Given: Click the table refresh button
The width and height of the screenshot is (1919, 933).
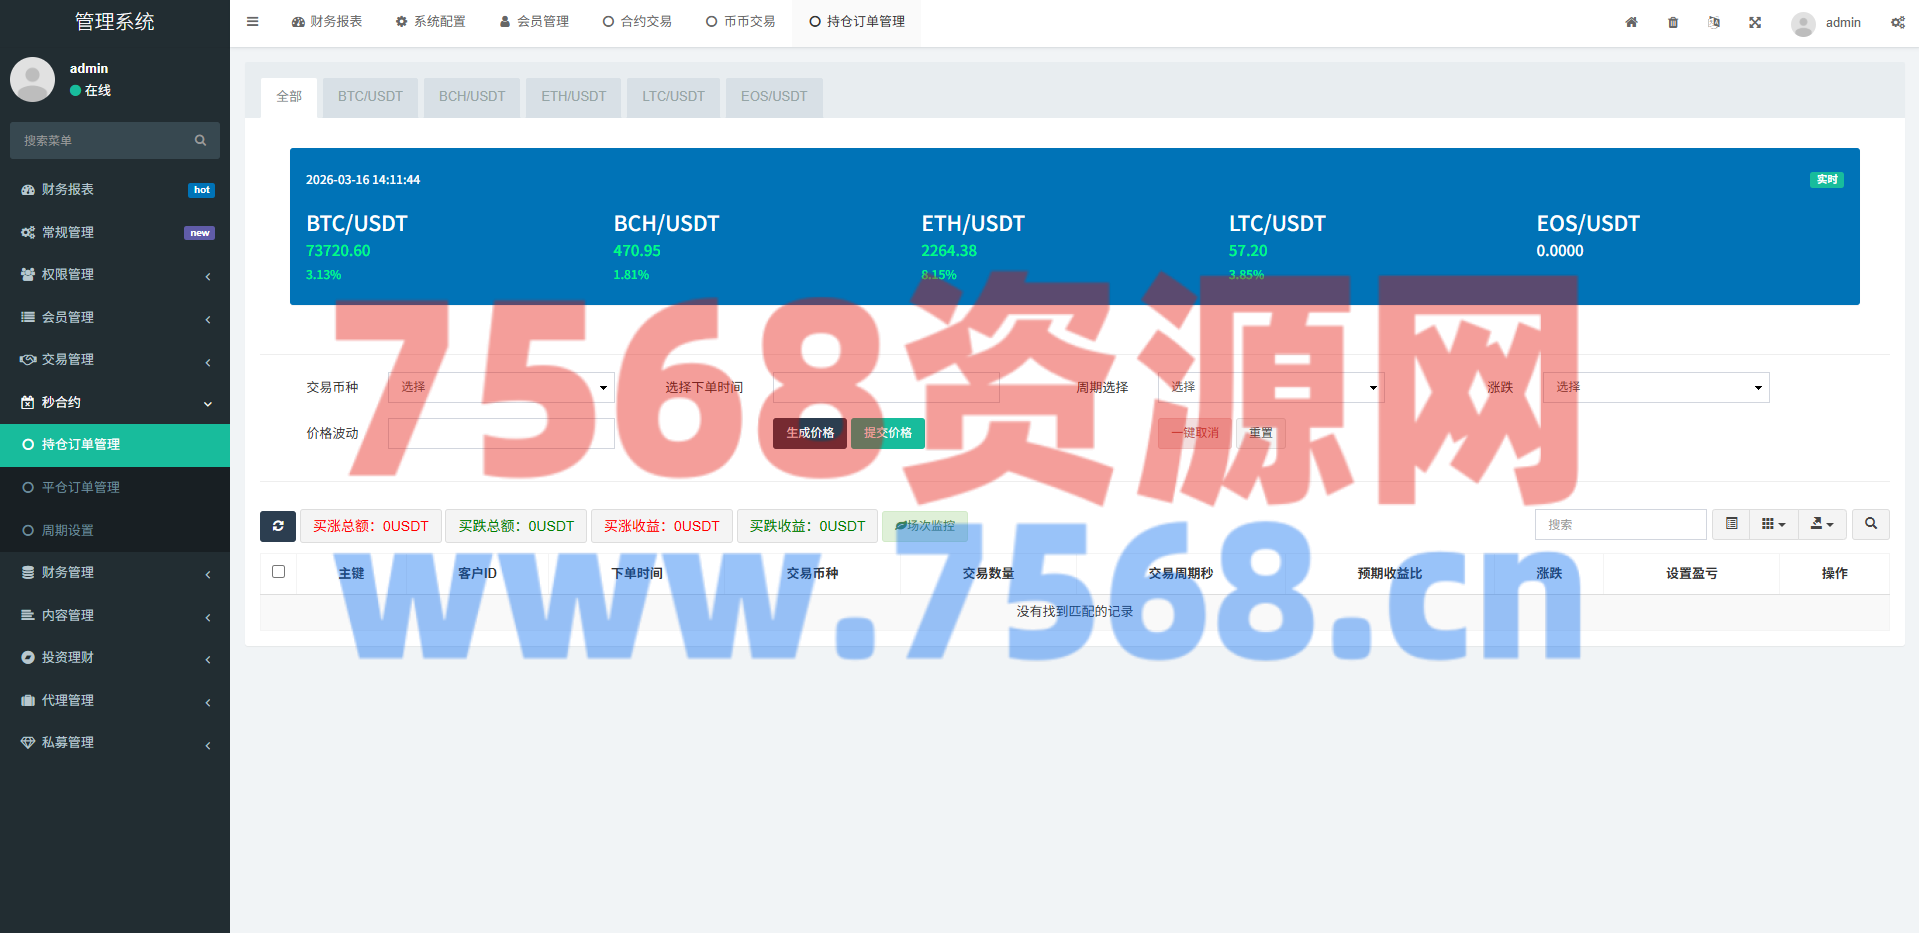Looking at the screenshot, I should [278, 526].
